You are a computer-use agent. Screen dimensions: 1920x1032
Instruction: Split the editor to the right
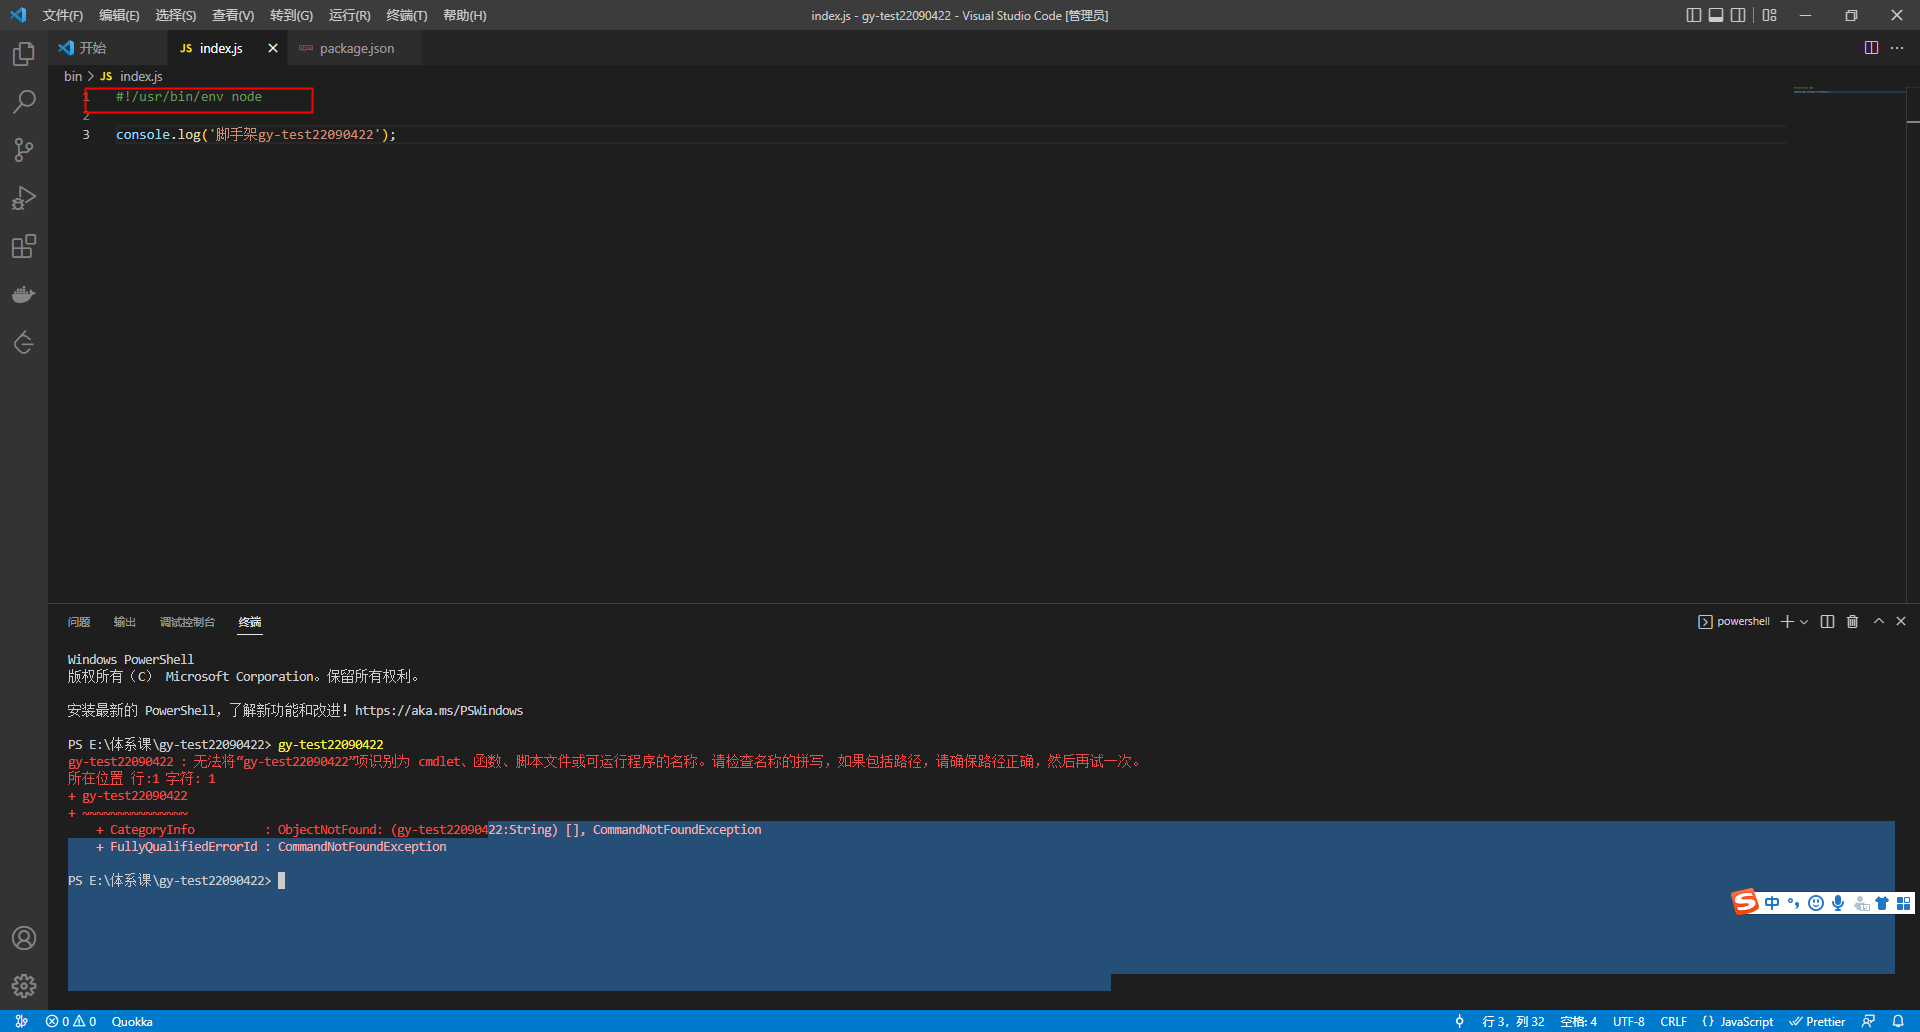pos(1871,48)
